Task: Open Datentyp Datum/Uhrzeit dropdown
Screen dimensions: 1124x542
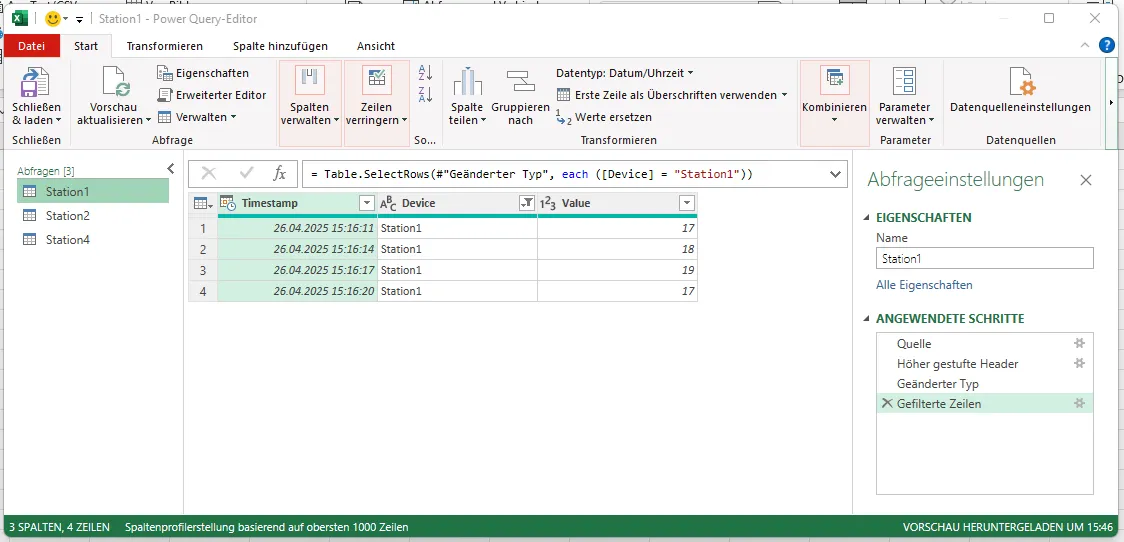Action: (x=625, y=73)
